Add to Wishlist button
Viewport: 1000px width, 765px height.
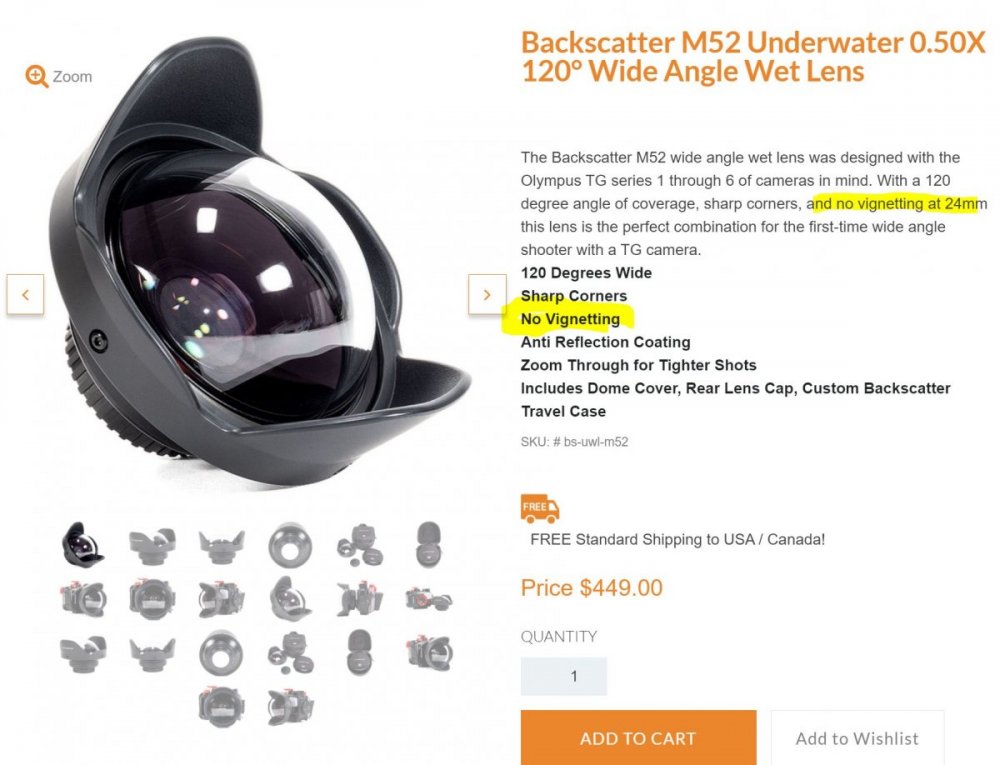point(857,738)
